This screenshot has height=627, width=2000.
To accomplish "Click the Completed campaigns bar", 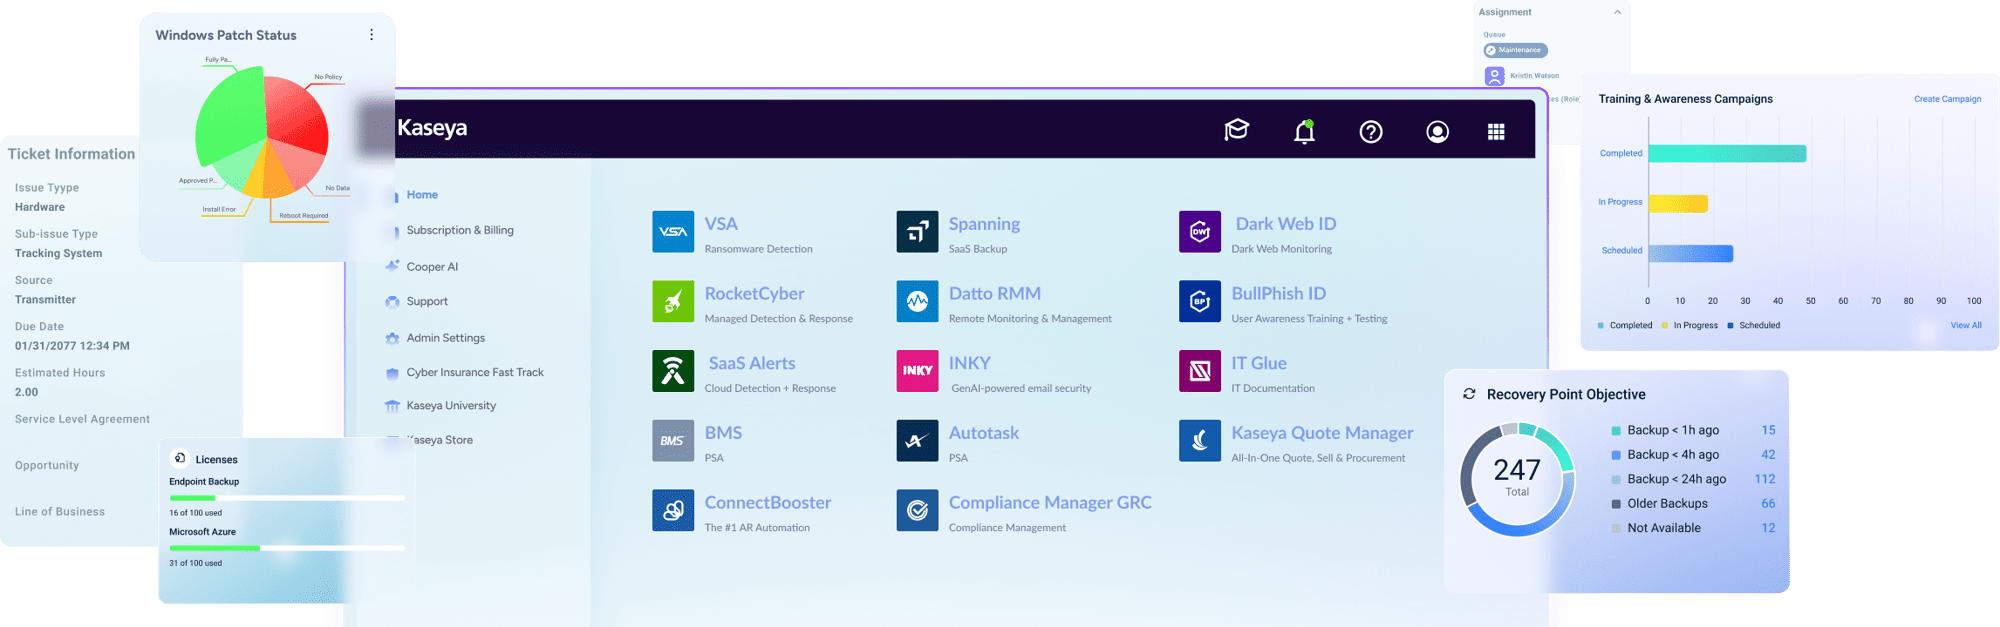I will pyautogui.click(x=1727, y=153).
